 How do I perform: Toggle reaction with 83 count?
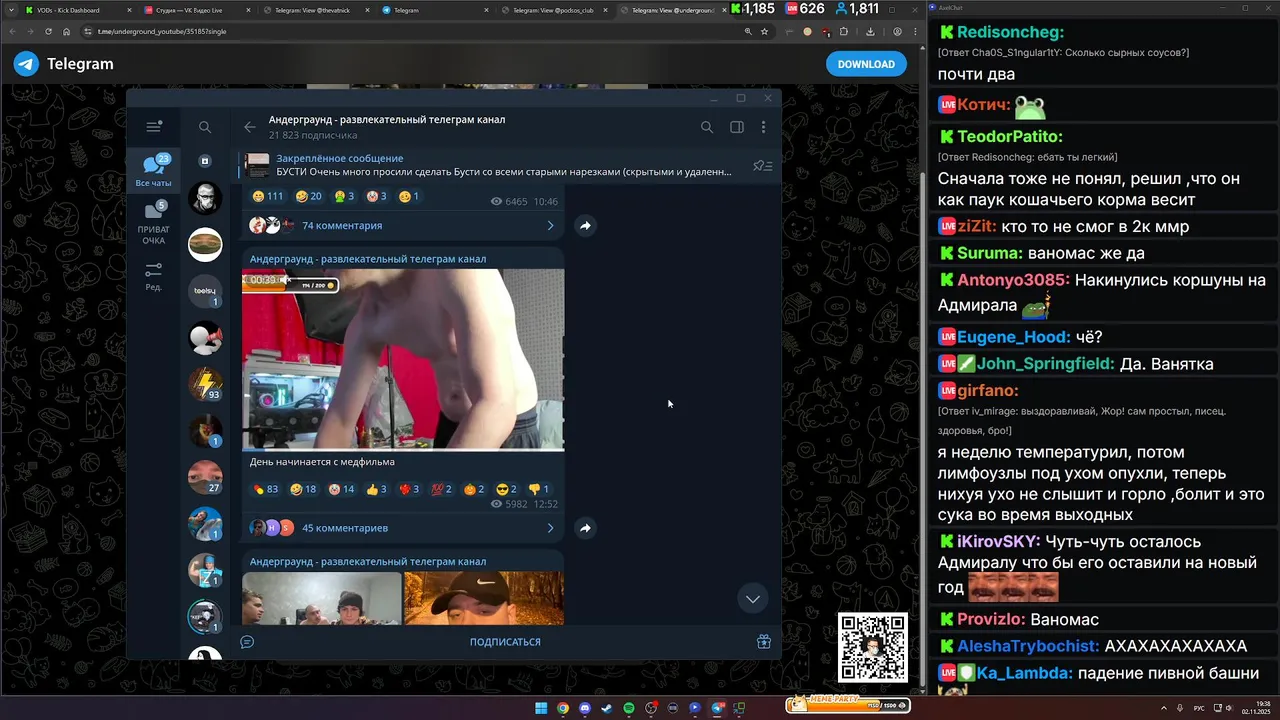(265, 489)
